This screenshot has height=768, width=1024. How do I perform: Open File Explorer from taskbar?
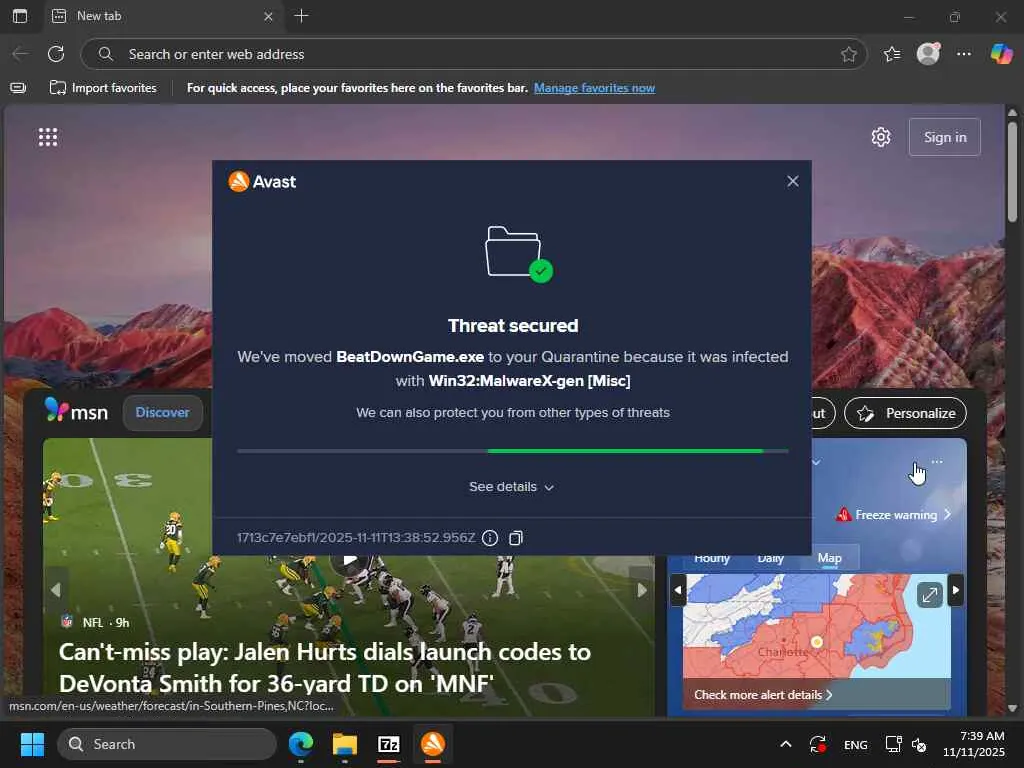[x=345, y=744]
